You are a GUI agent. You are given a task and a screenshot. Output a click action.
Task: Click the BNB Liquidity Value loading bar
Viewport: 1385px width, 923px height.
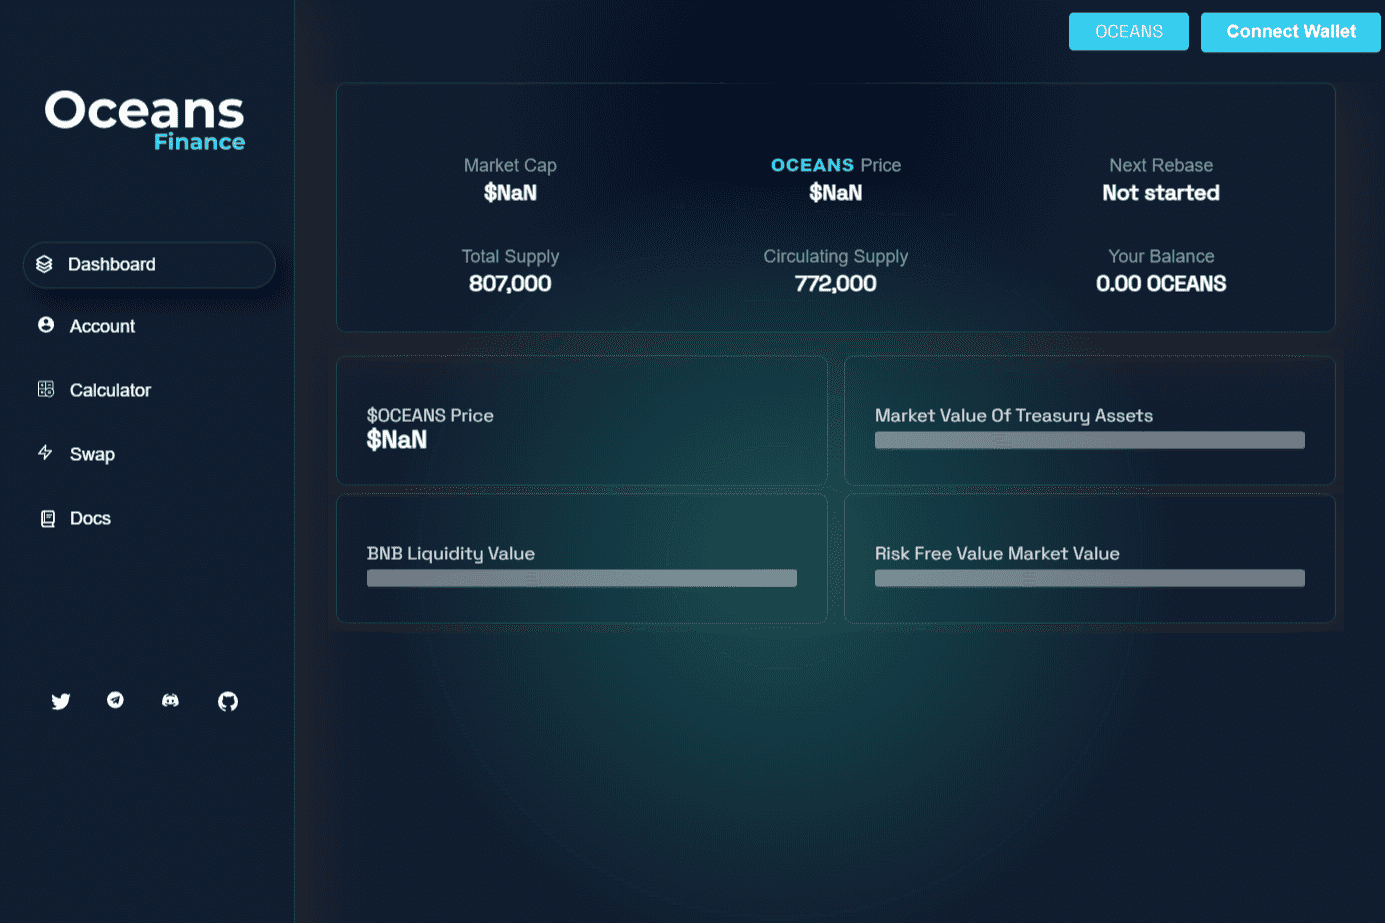[x=582, y=578]
